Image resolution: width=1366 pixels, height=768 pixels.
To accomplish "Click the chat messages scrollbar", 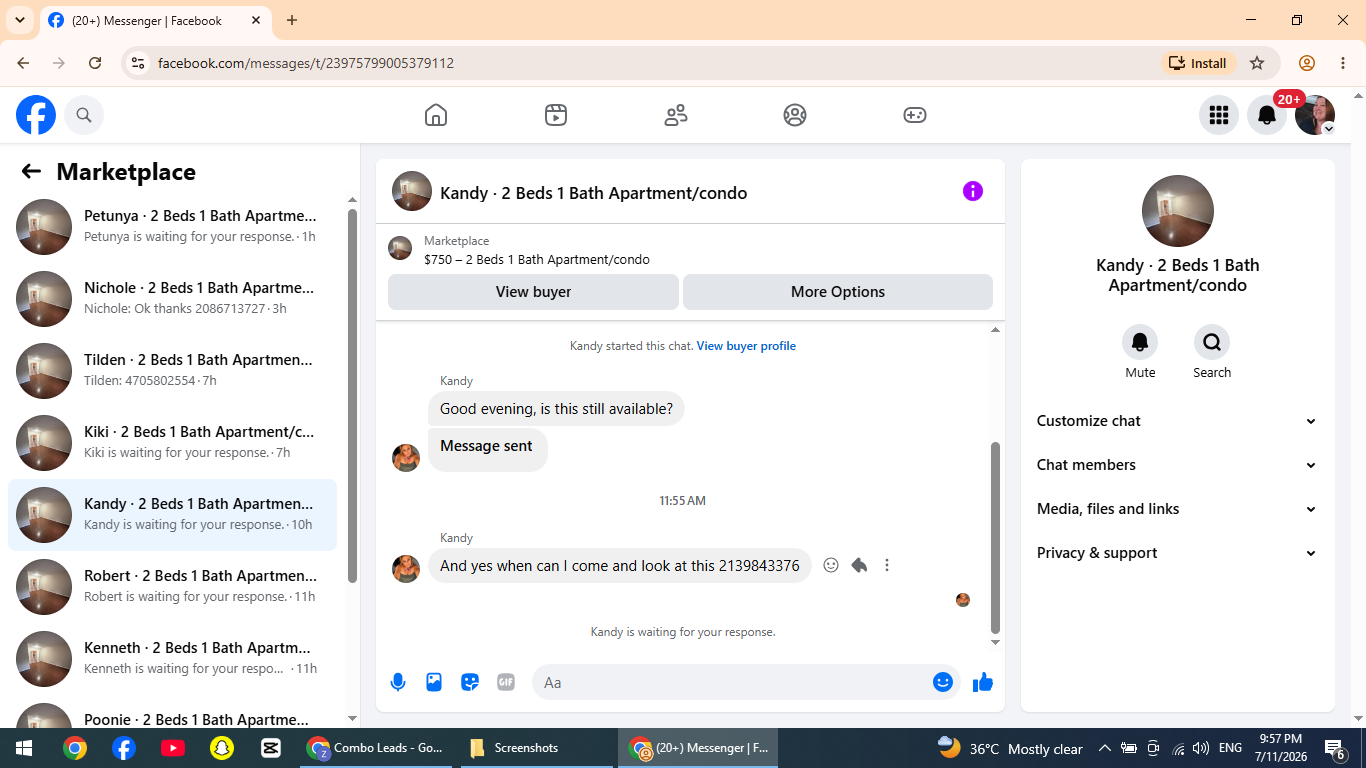I will pos(995,538).
